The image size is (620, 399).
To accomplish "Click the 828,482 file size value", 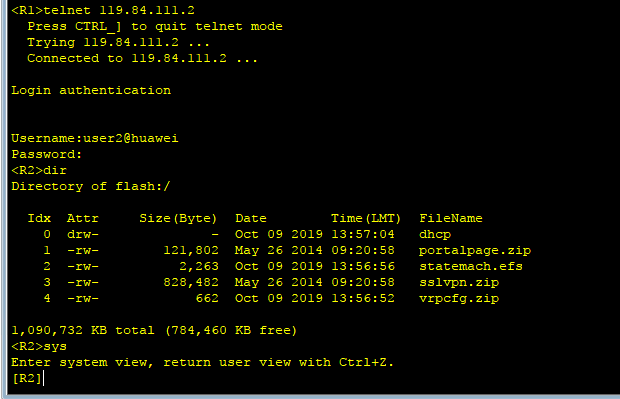I will pos(191,283).
